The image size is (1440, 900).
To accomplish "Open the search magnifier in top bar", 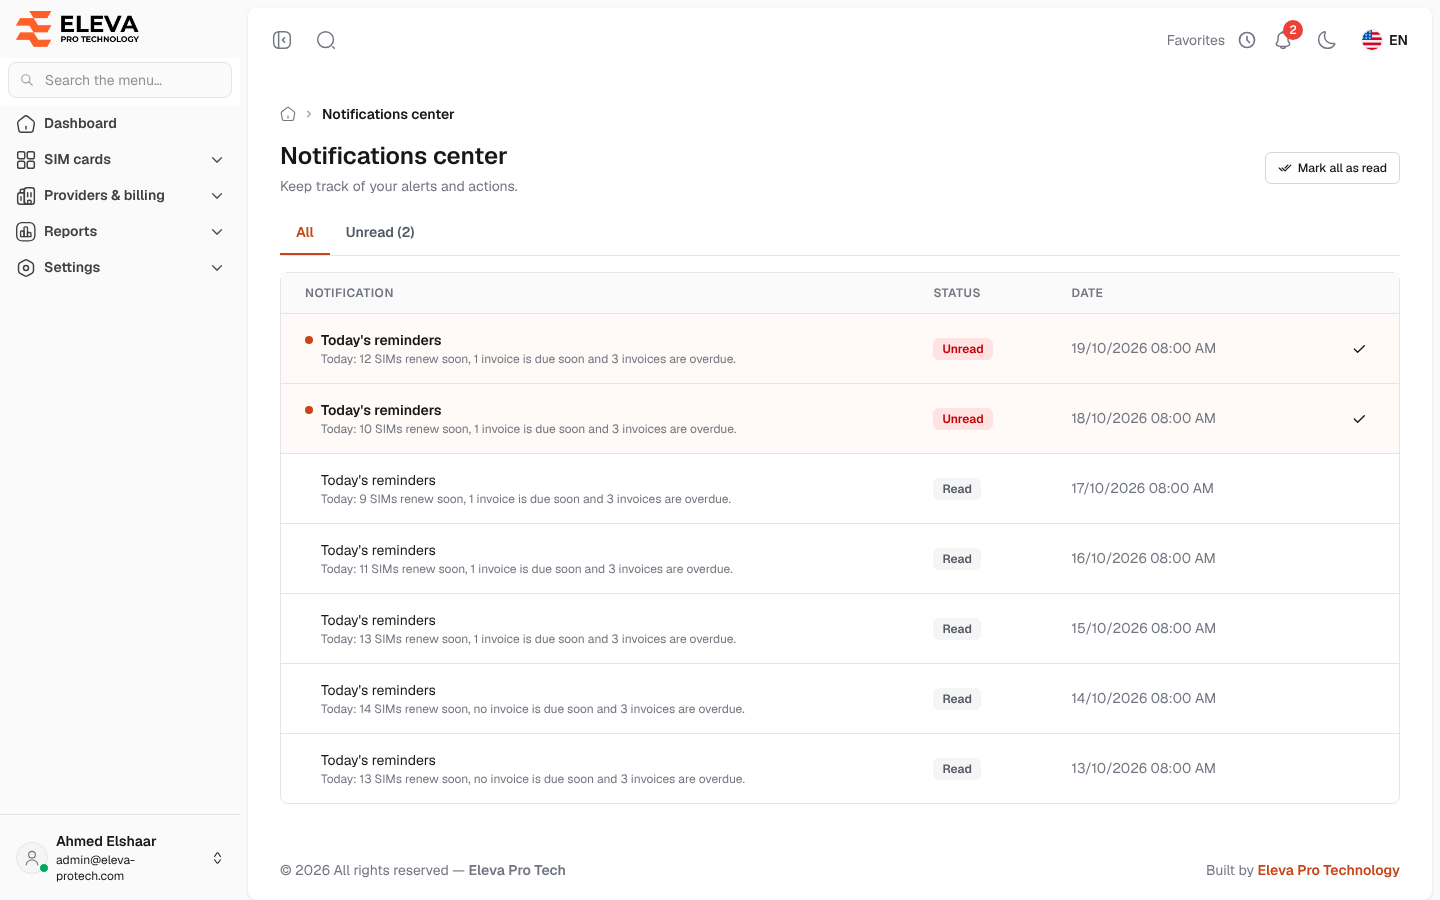I will [326, 40].
